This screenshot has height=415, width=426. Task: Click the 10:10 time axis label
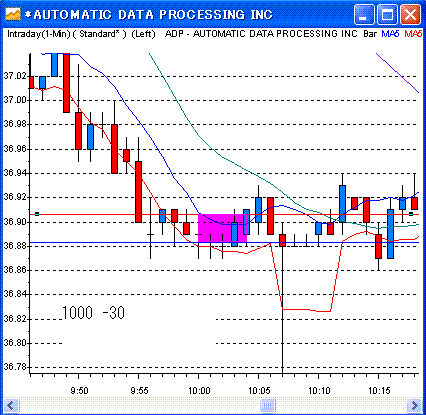pos(319,390)
